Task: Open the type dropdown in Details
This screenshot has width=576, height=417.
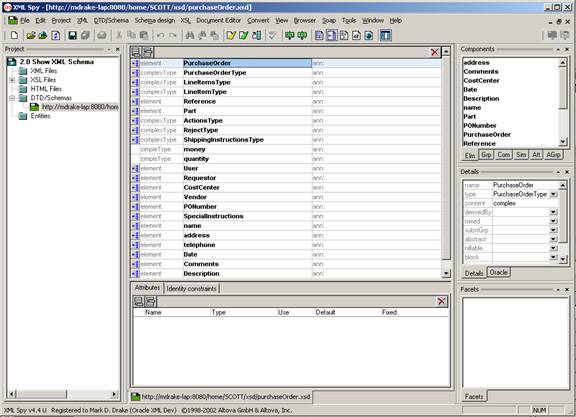Action: (553, 194)
